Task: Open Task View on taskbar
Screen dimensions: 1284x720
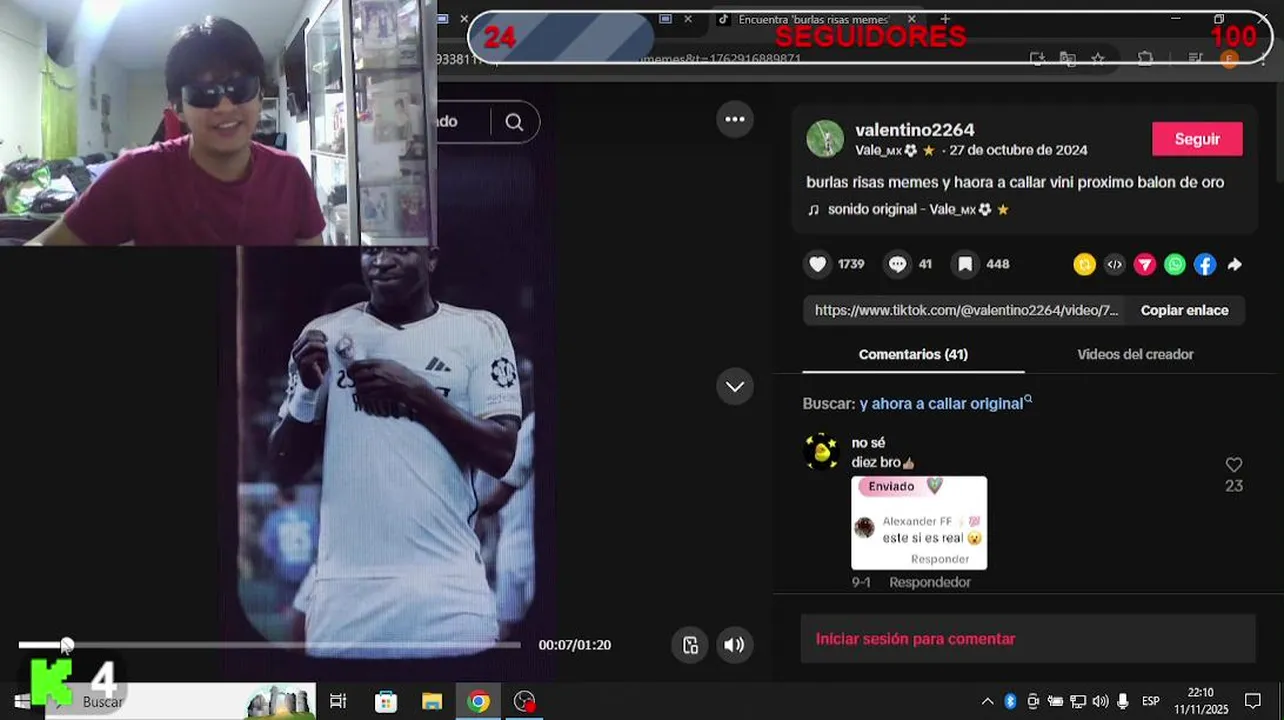Action: pyautogui.click(x=338, y=701)
